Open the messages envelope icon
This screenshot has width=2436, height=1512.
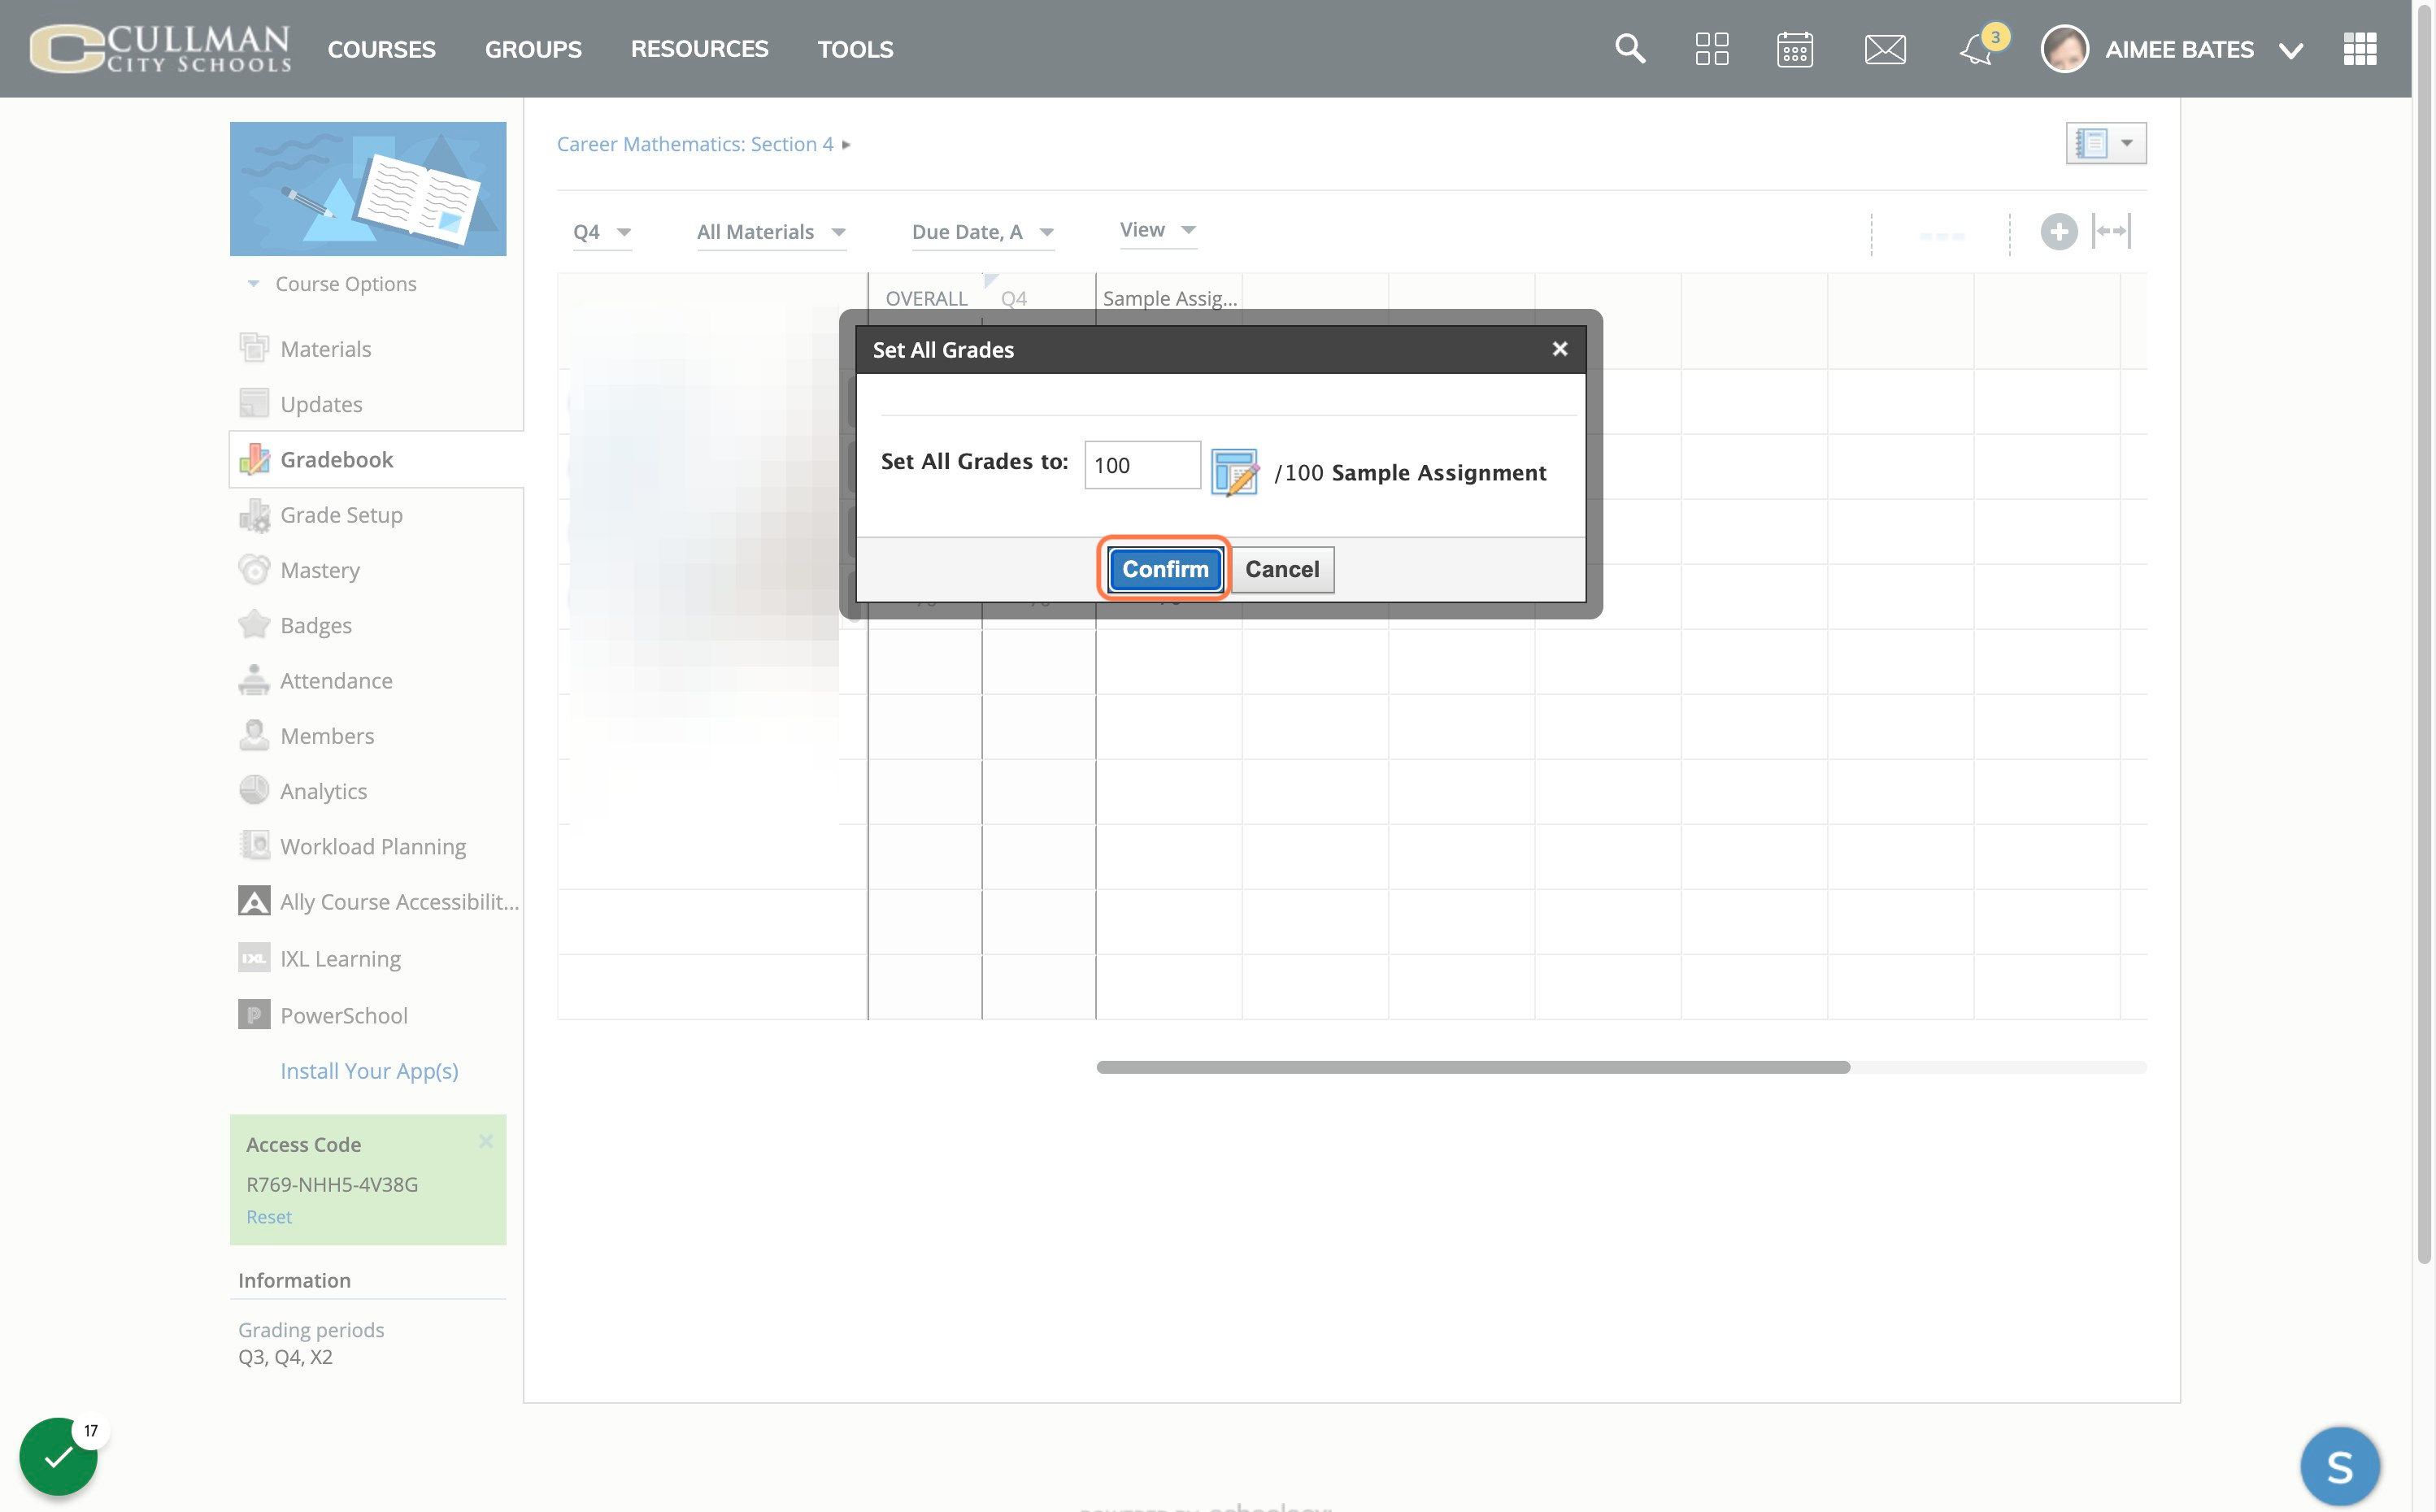point(1885,49)
